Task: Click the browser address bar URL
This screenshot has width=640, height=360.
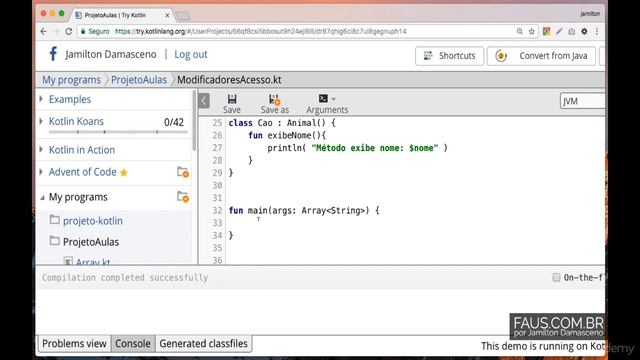Action: coord(260,31)
